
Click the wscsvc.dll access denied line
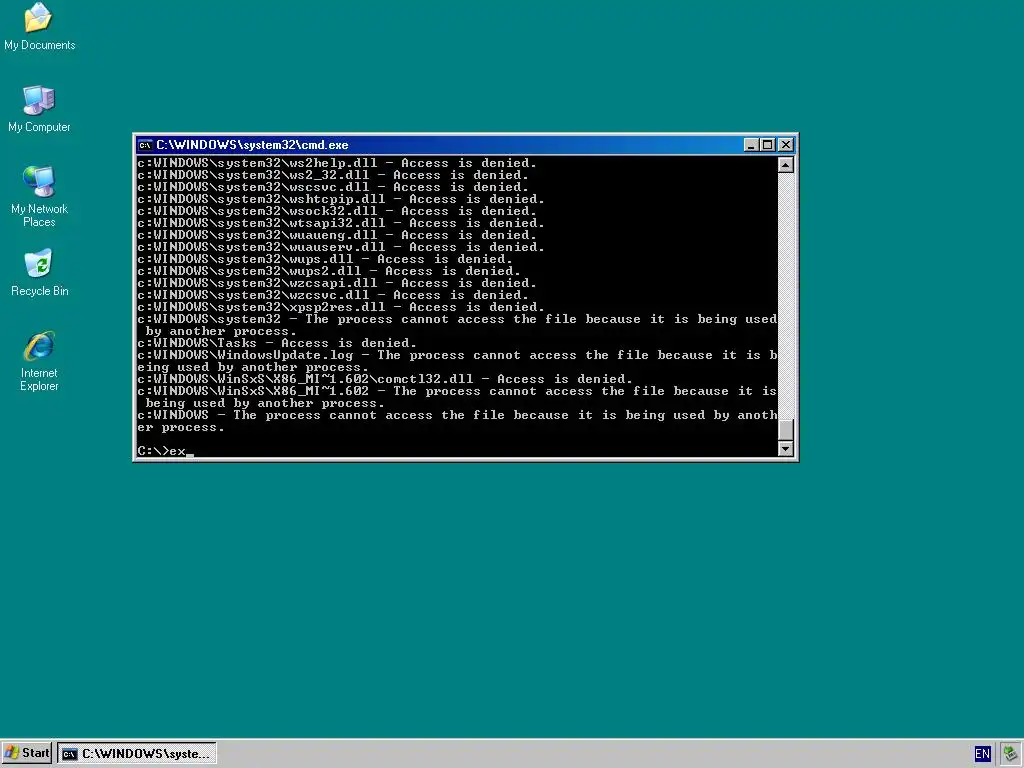pos(333,187)
